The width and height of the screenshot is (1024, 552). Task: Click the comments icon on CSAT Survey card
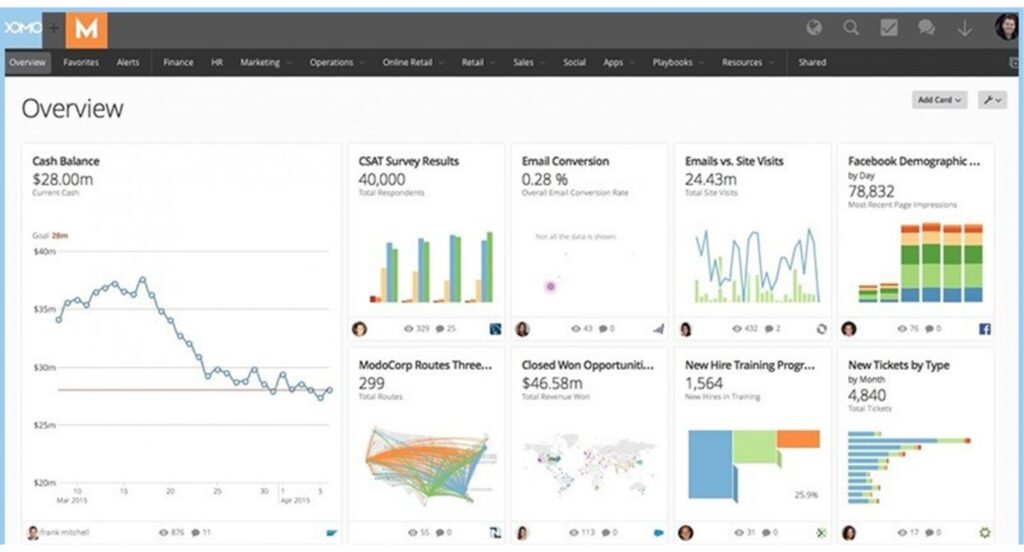click(440, 328)
